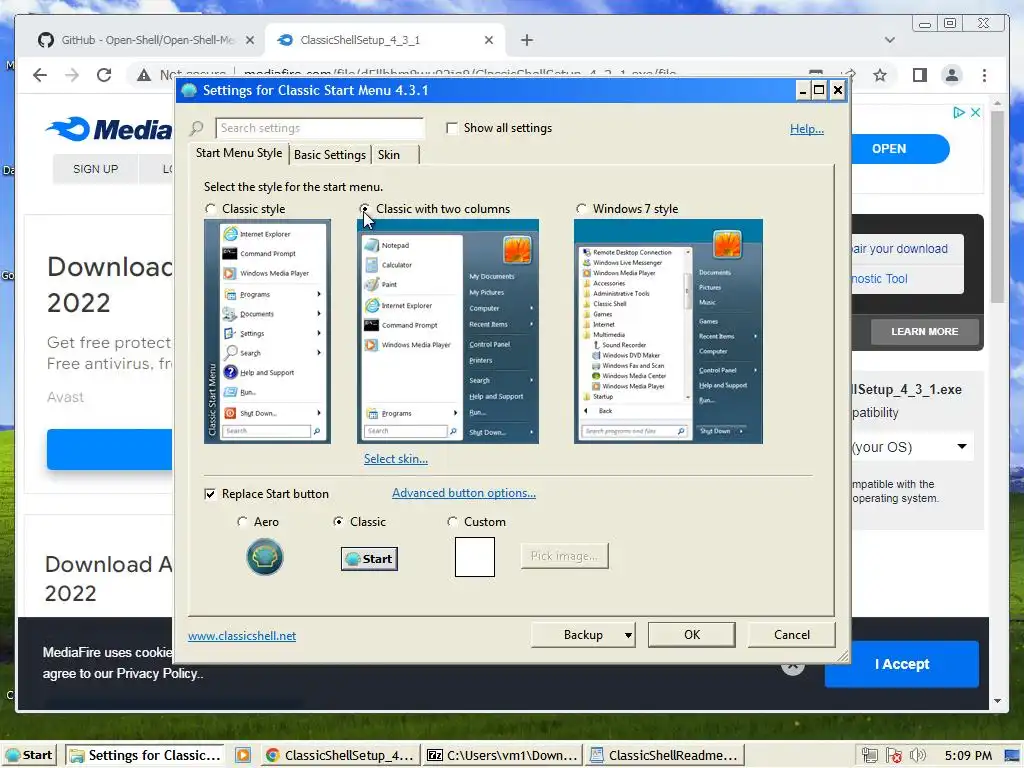Reload the browser page
The height and width of the screenshot is (768, 1024).
104,75
